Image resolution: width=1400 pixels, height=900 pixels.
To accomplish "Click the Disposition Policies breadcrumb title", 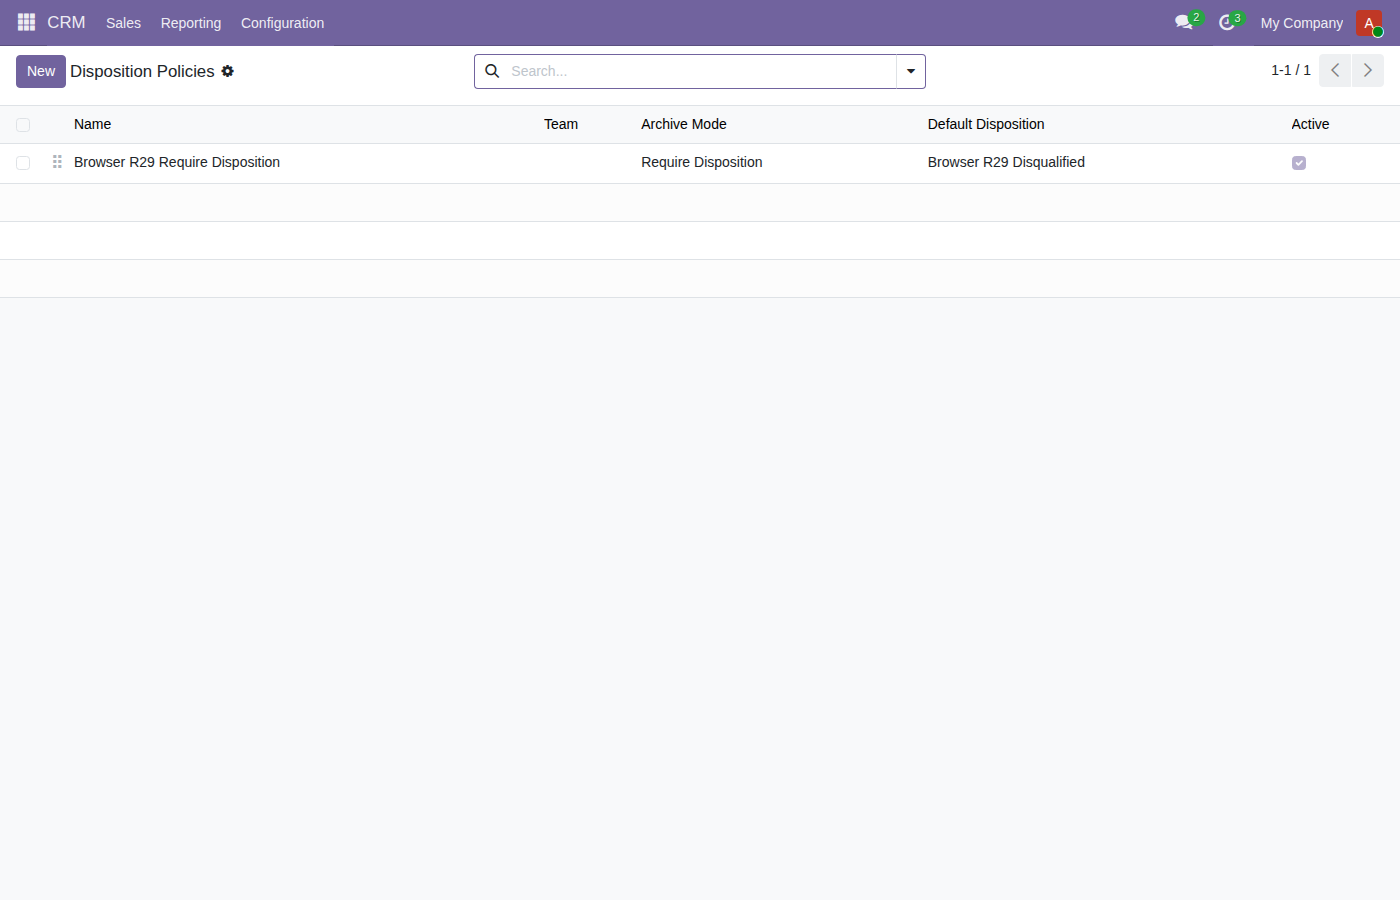I will tap(142, 71).
